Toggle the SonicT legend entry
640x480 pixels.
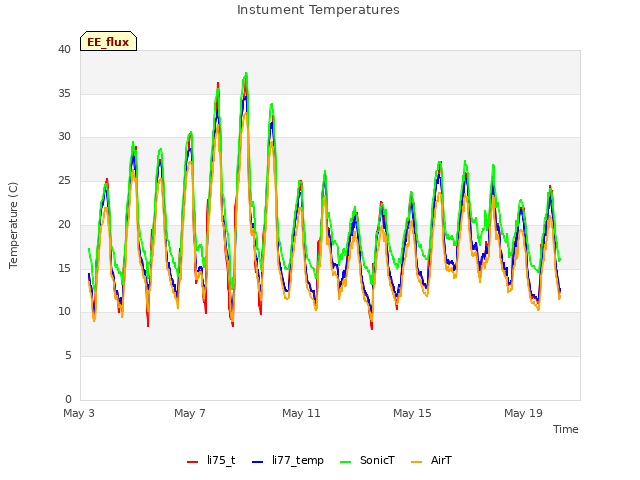tap(367, 461)
